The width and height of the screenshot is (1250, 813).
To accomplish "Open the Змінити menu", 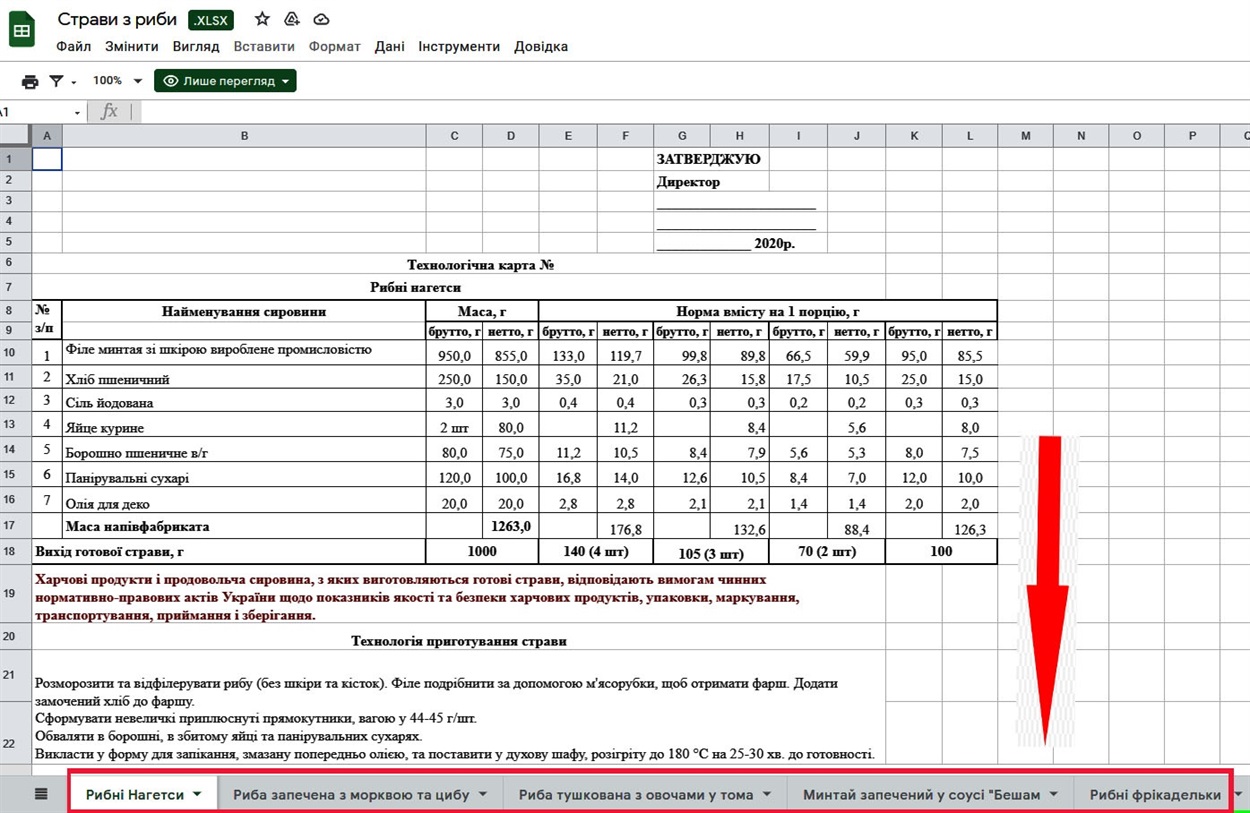I will 132,46.
